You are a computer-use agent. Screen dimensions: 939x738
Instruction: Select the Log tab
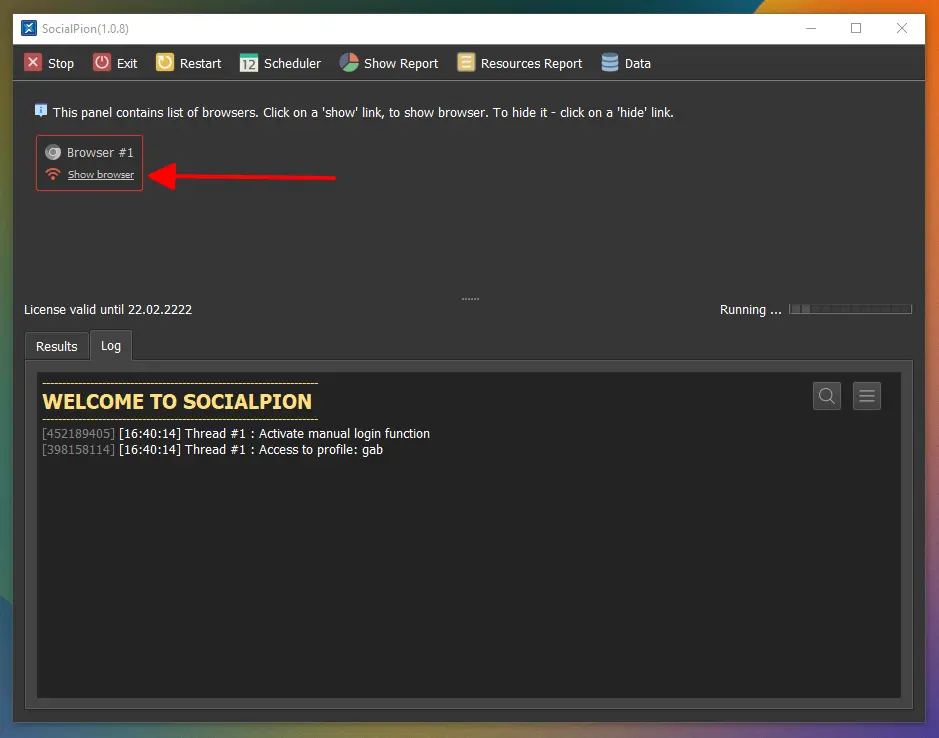[111, 346]
